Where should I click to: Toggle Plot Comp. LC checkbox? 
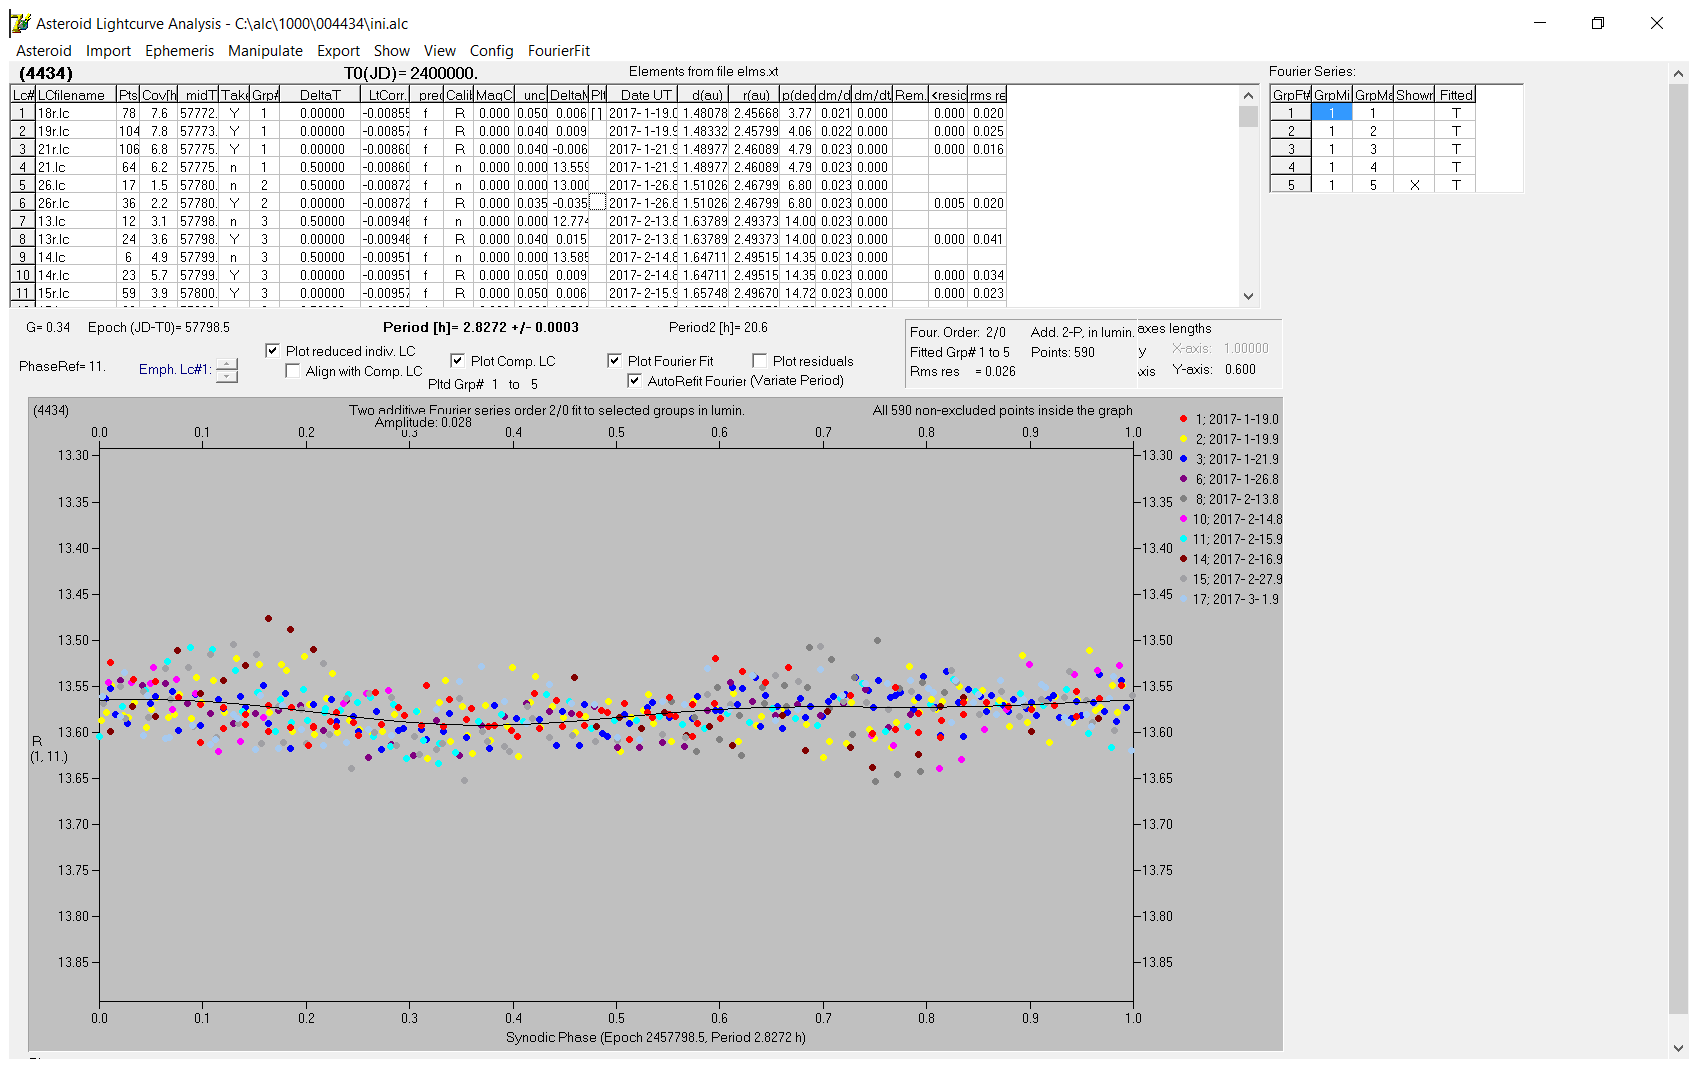[x=457, y=361]
